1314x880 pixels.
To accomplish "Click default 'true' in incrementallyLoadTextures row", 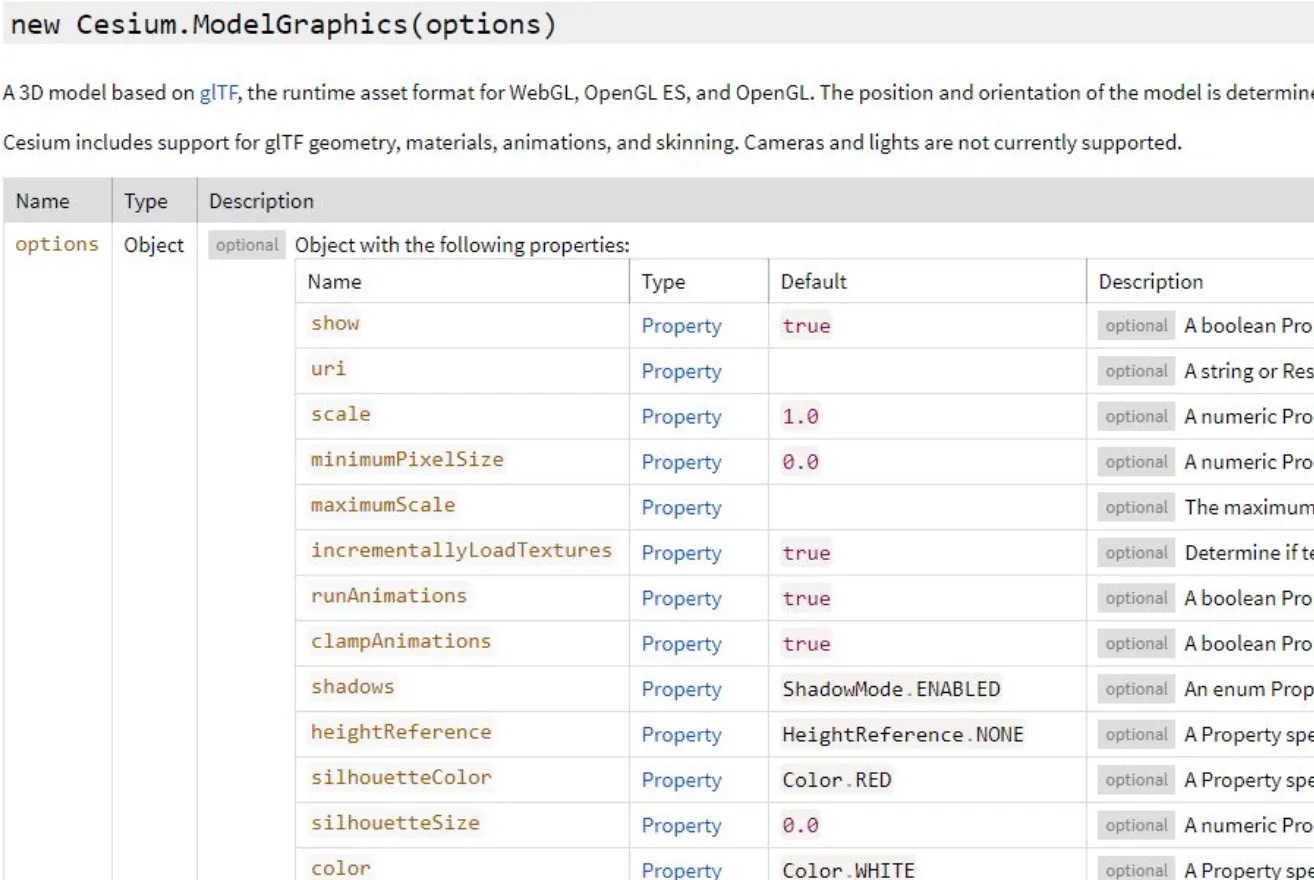I will point(807,553).
